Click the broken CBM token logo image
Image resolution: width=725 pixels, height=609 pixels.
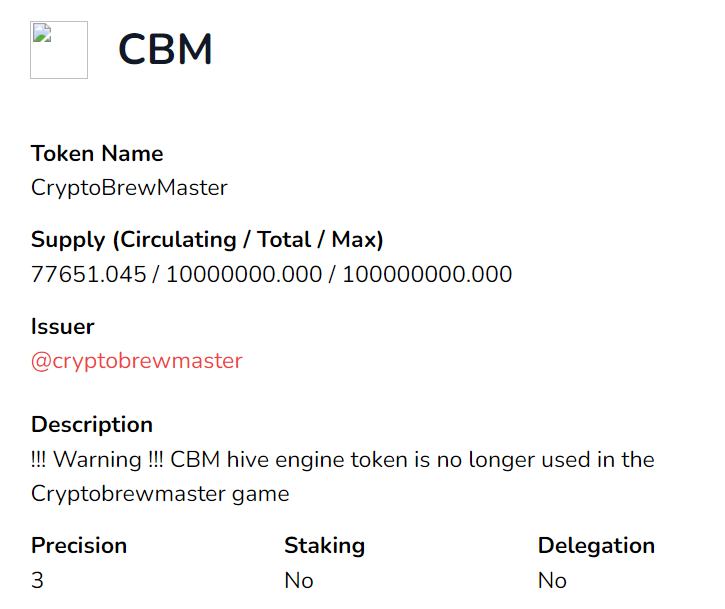(59, 50)
